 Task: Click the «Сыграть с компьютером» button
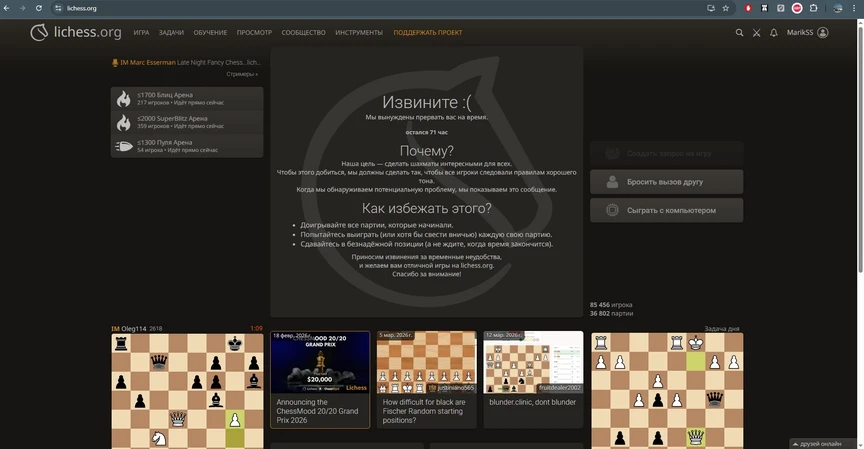pyautogui.click(x=666, y=210)
